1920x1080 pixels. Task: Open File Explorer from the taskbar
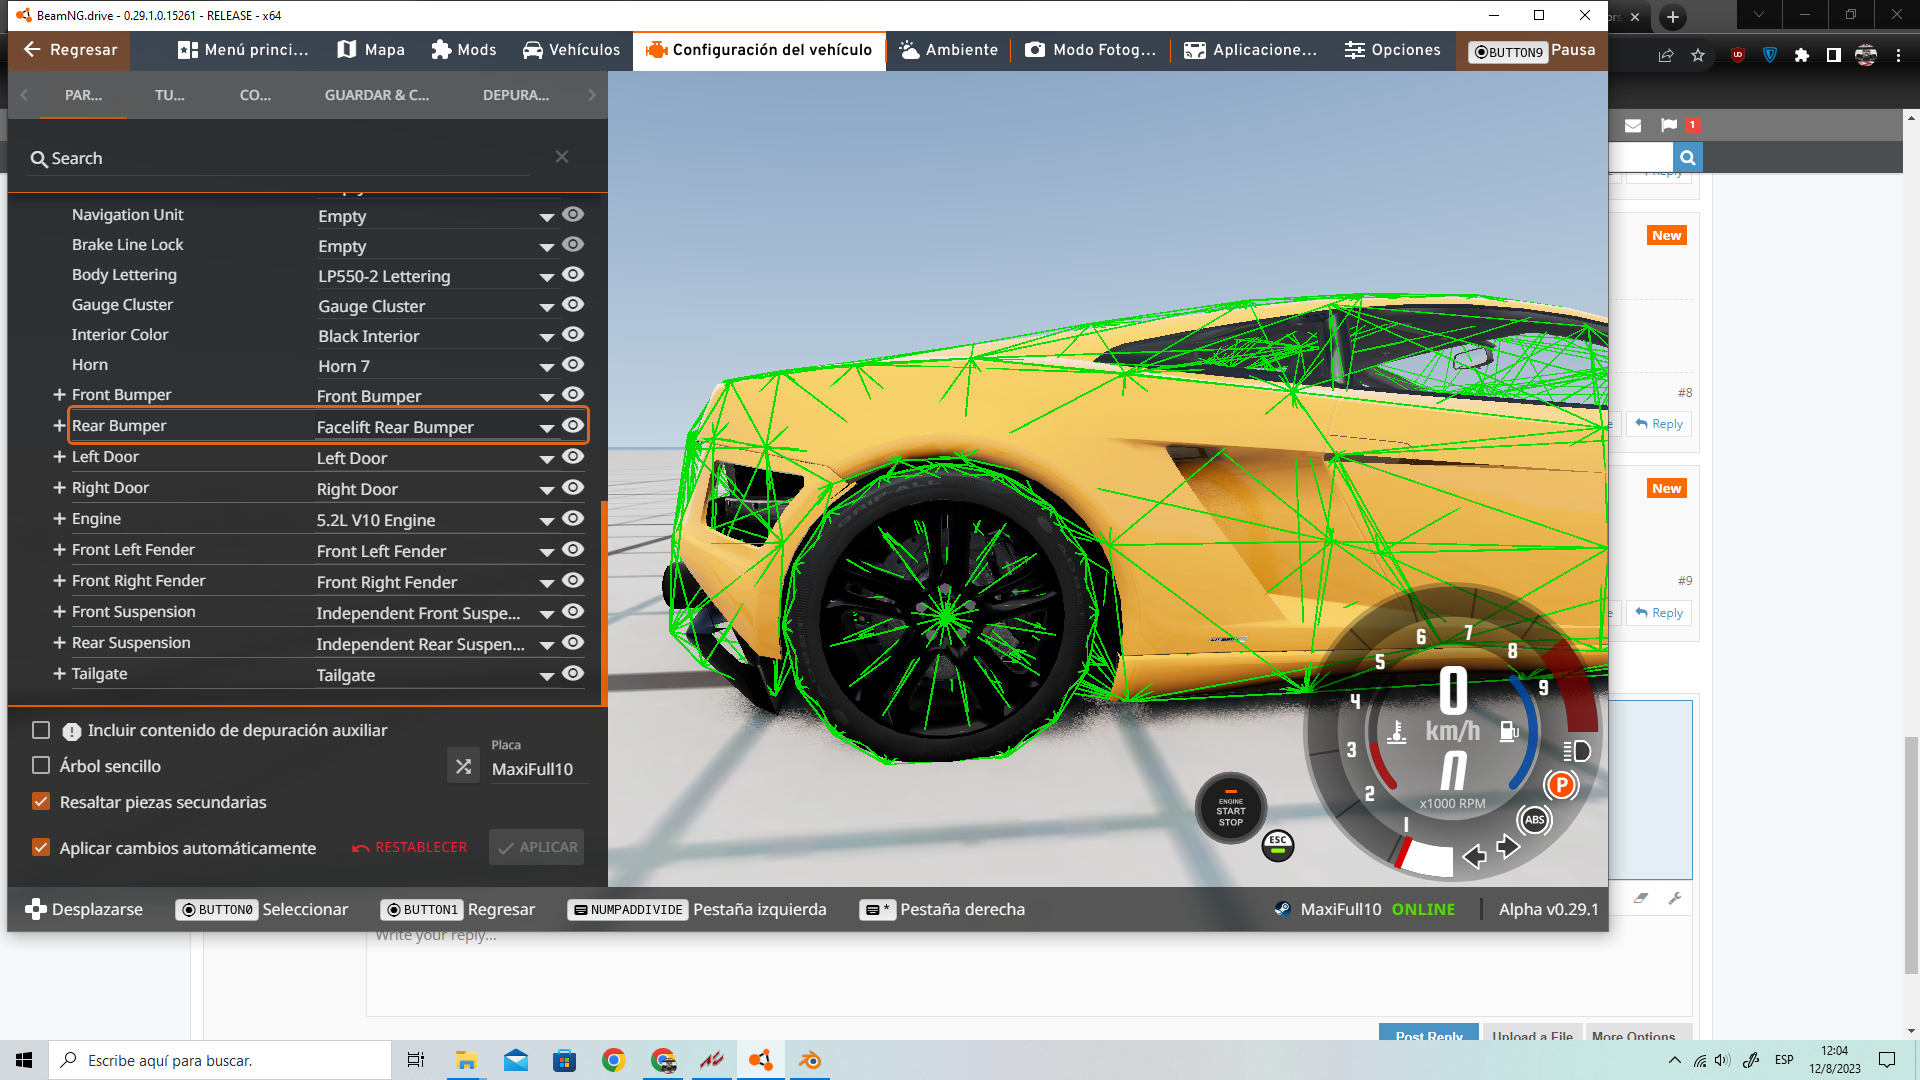coord(466,1060)
